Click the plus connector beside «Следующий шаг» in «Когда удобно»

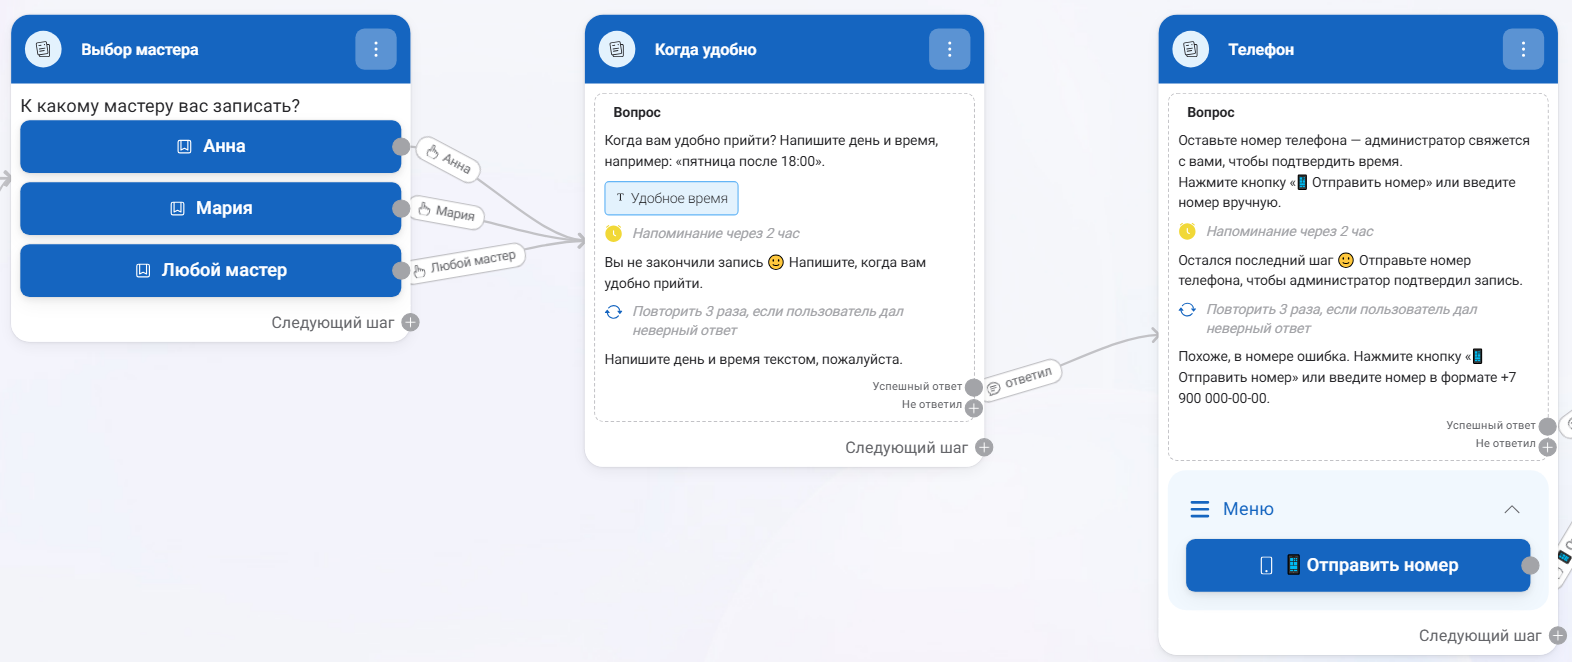point(984,447)
